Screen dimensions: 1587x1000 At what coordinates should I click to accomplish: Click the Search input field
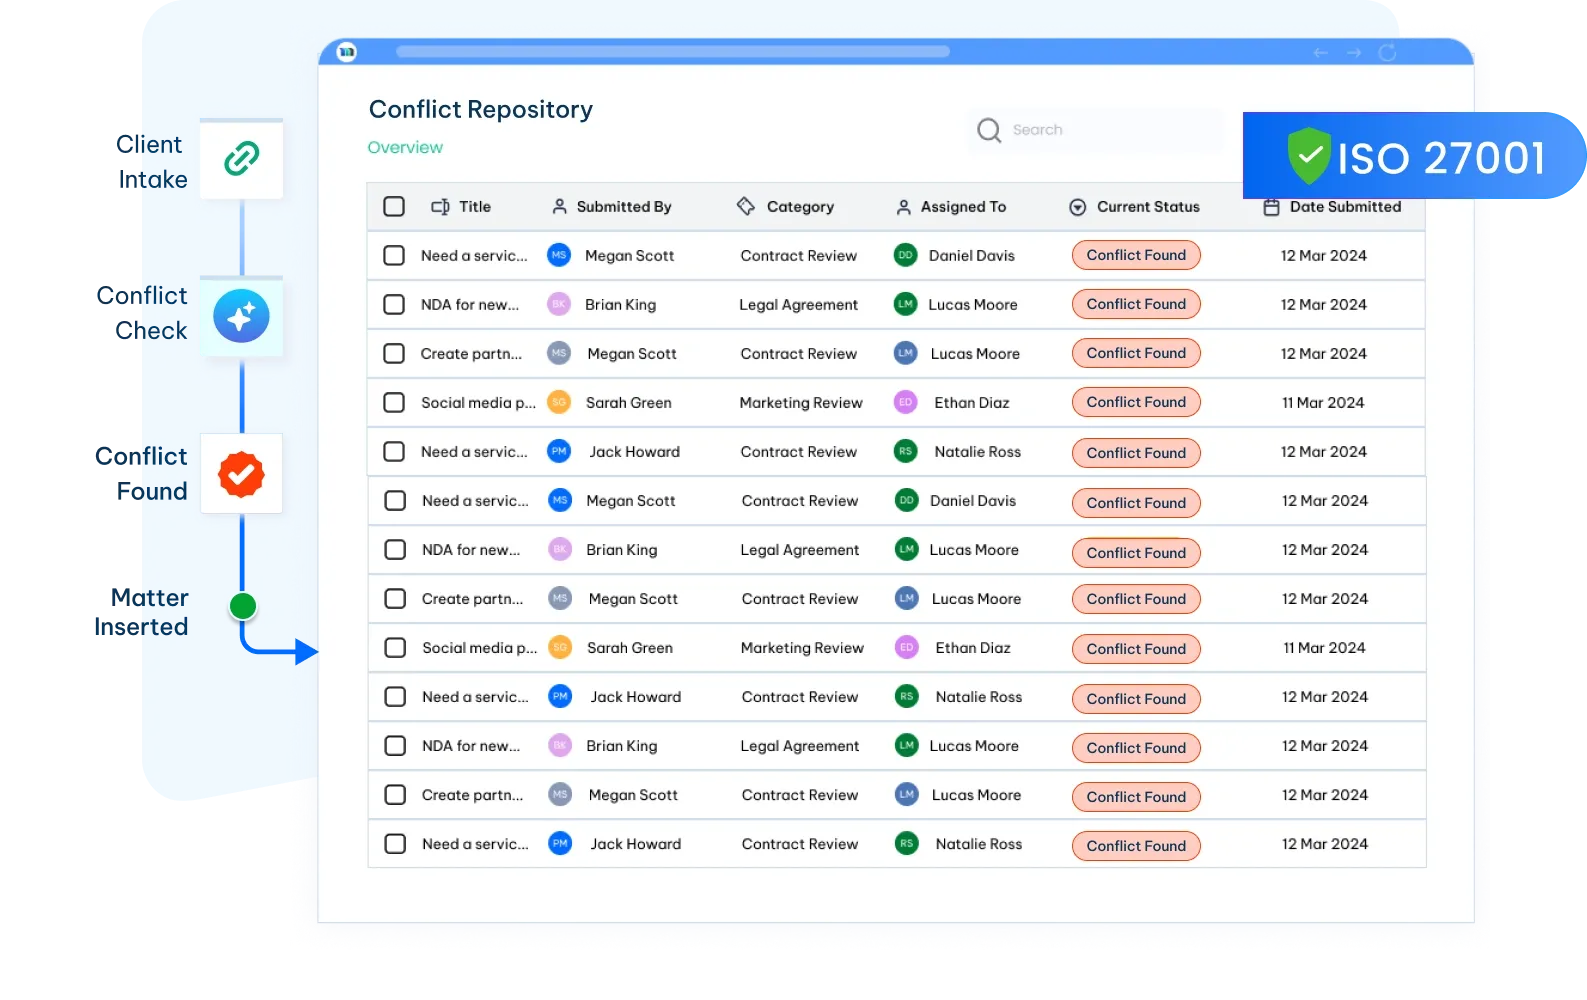click(x=1095, y=130)
